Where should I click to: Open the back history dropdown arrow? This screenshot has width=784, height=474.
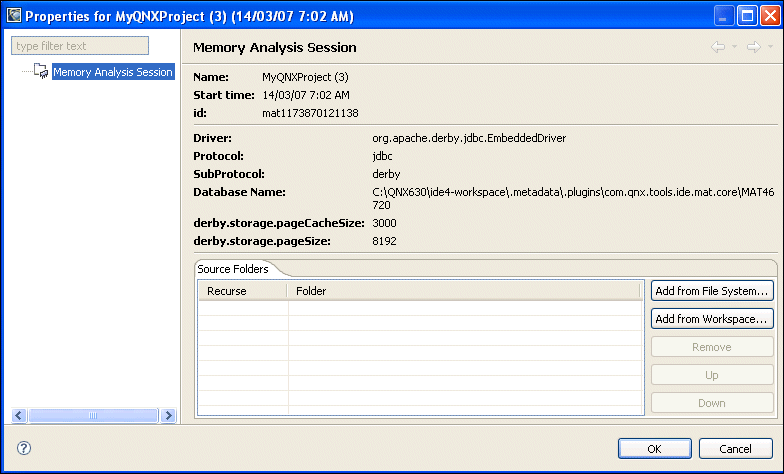(x=735, y=48)
